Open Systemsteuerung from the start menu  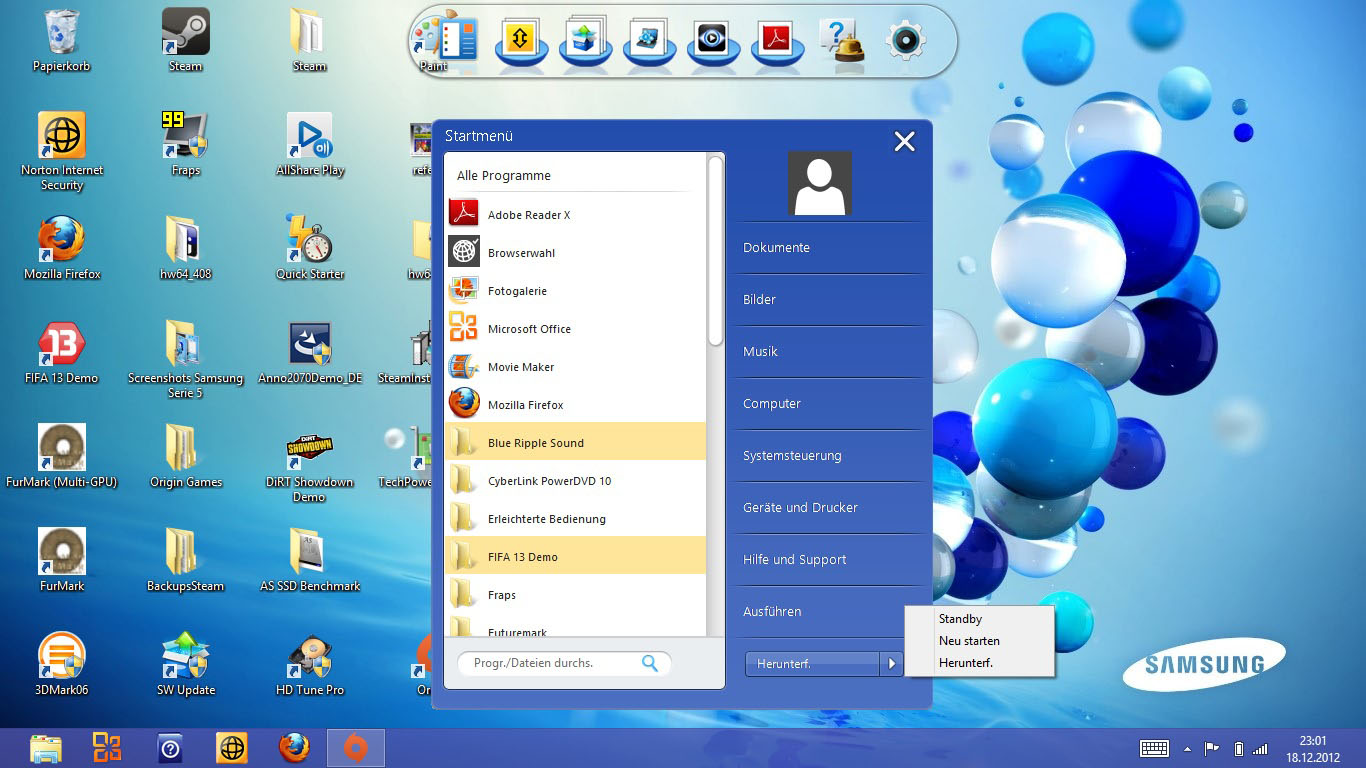792,456
